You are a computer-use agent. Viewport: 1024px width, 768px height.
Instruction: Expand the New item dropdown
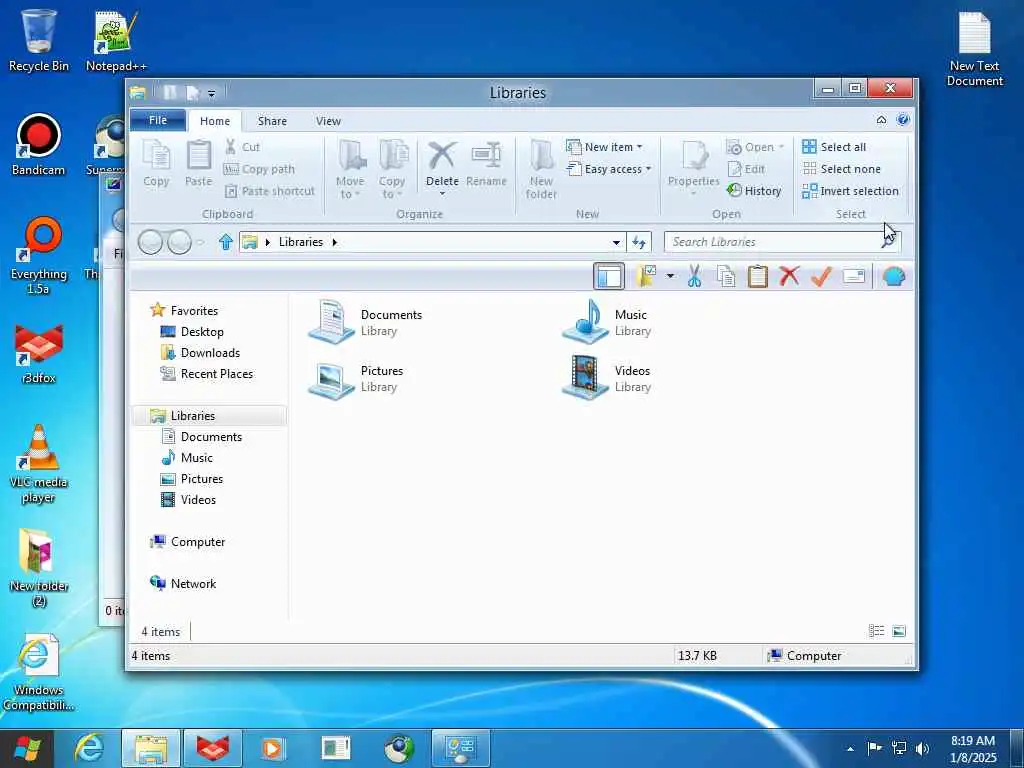639,147
